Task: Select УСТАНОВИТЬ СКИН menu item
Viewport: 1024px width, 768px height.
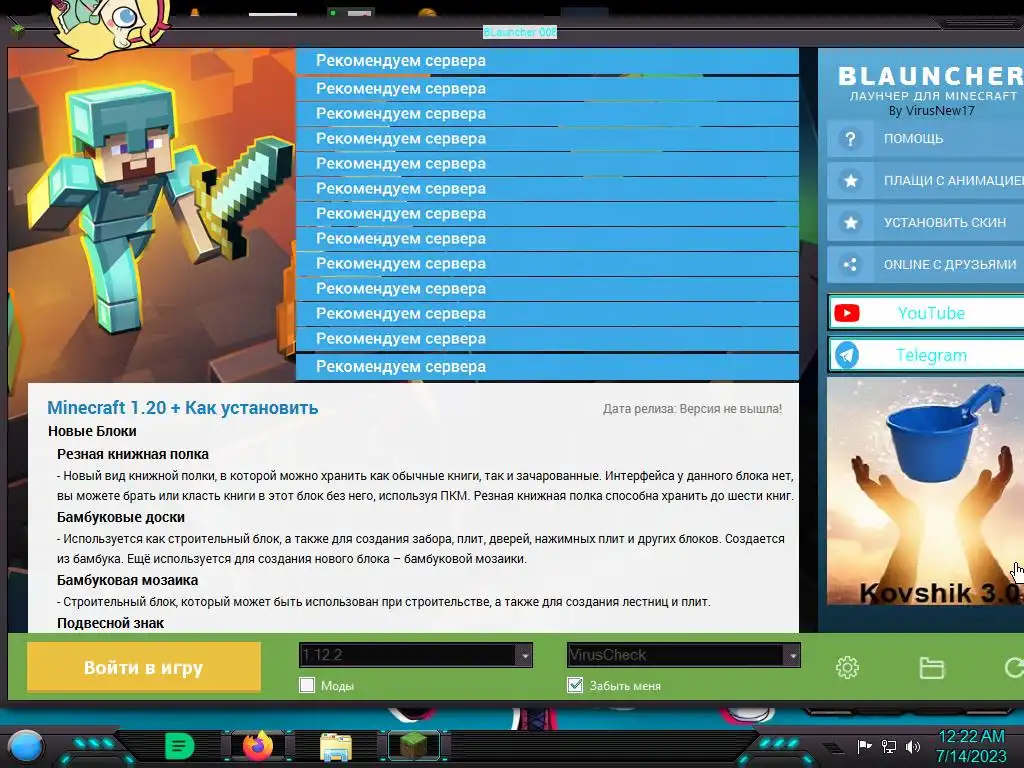Action: tap(925, 223)
